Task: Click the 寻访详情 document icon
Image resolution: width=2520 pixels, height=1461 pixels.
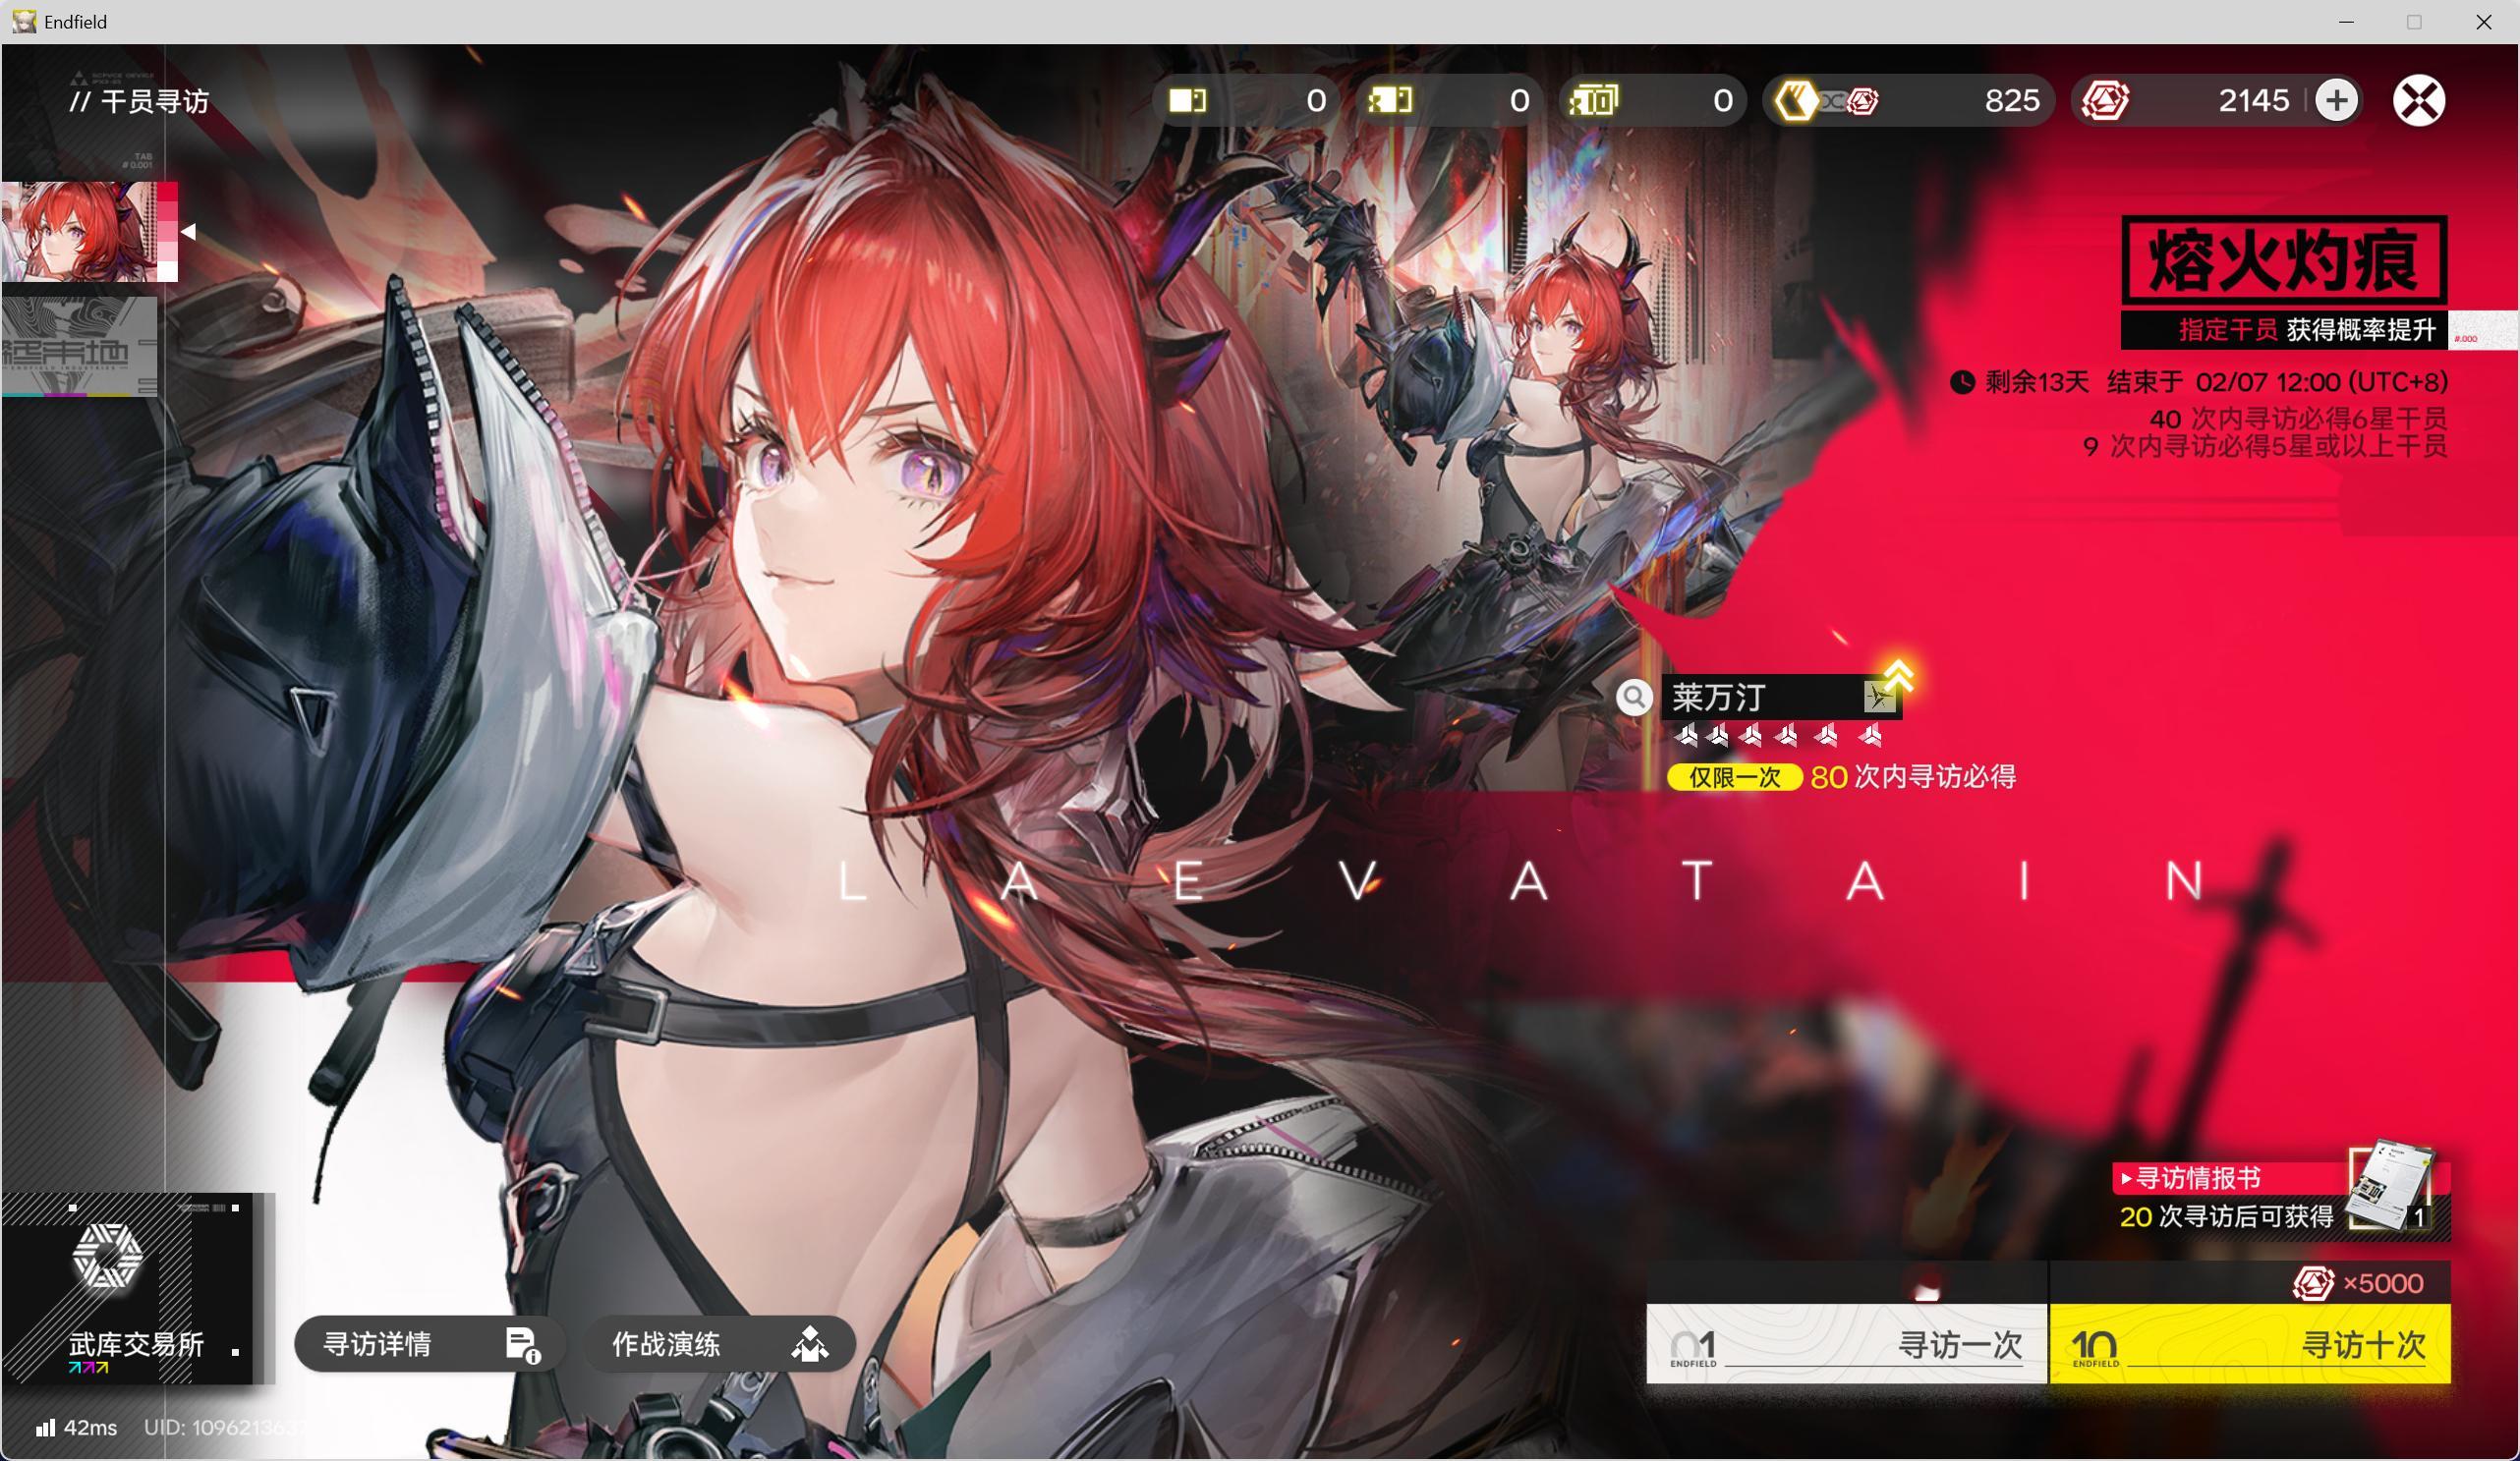Action: click(x=522, y=1344)
